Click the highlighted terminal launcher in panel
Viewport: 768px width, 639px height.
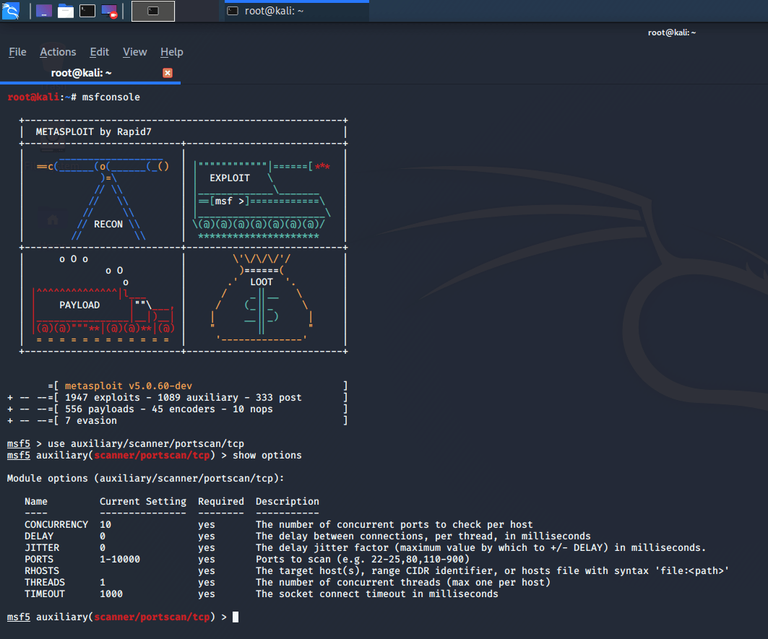[x=153, y=11]
